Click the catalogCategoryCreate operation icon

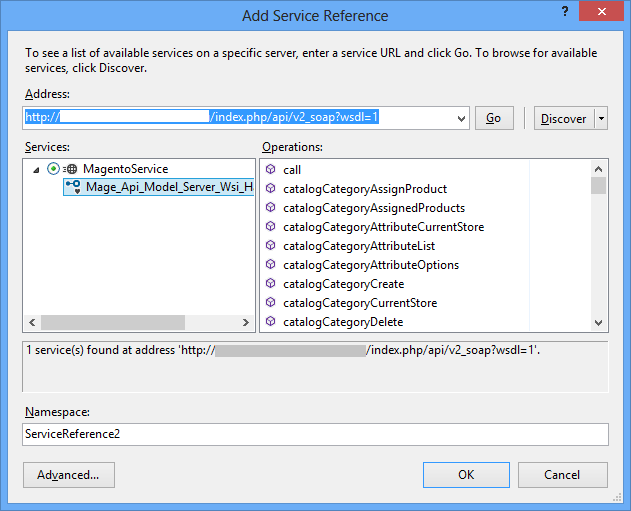pos(270,284)
